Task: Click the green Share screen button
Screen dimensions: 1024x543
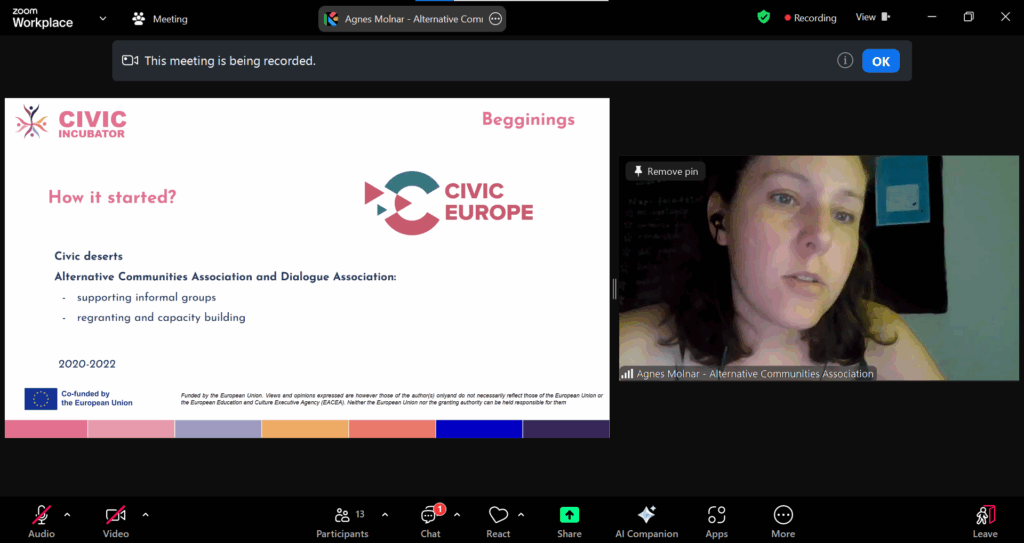Action: pyautogui.click(x=569, y=520)
